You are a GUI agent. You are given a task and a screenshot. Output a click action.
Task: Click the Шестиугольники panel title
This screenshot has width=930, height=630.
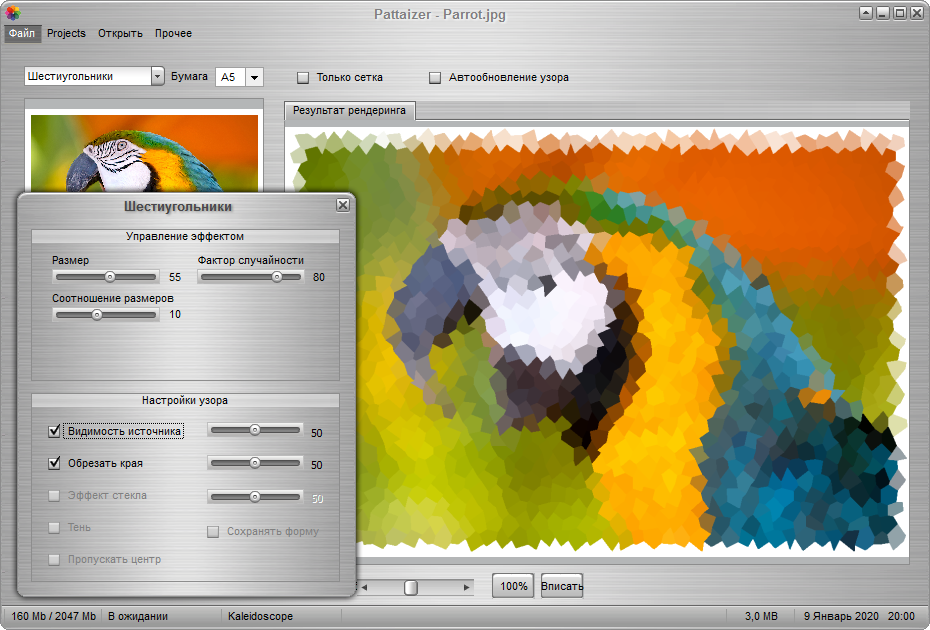[x=178, y=206]
